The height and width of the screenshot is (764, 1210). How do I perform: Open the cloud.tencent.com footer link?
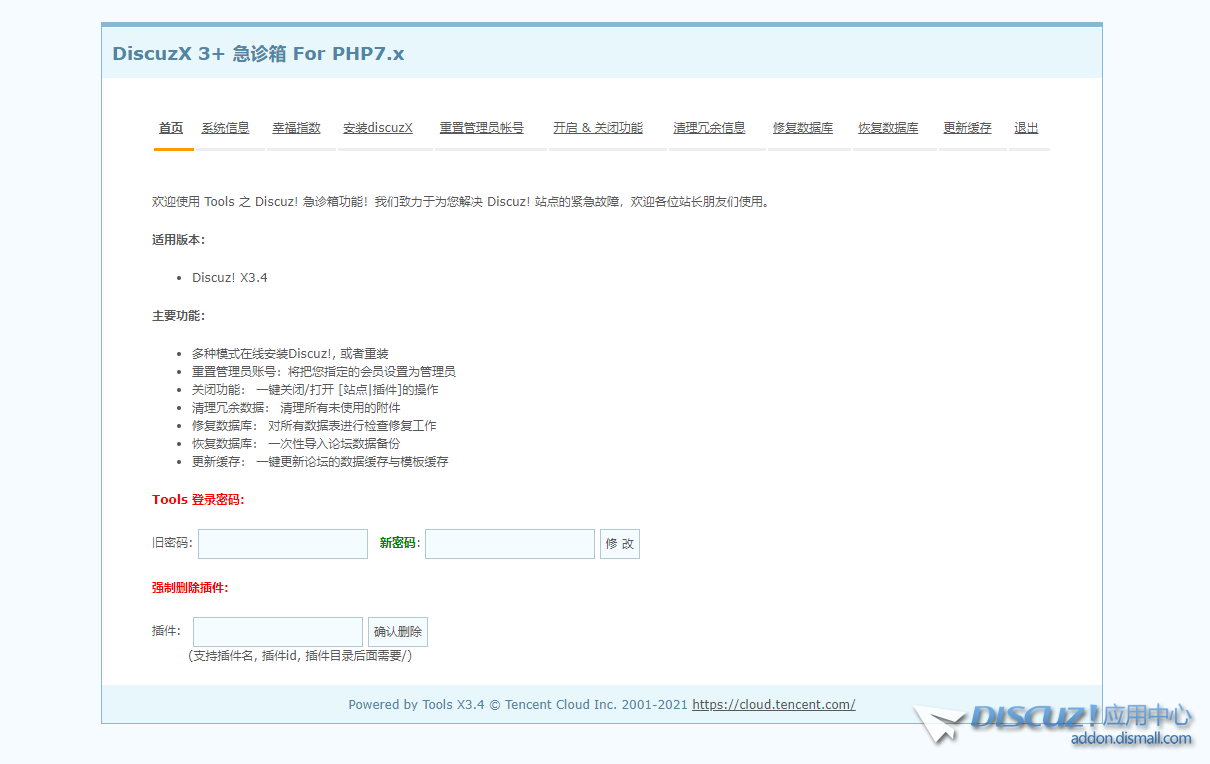(773, 704)
